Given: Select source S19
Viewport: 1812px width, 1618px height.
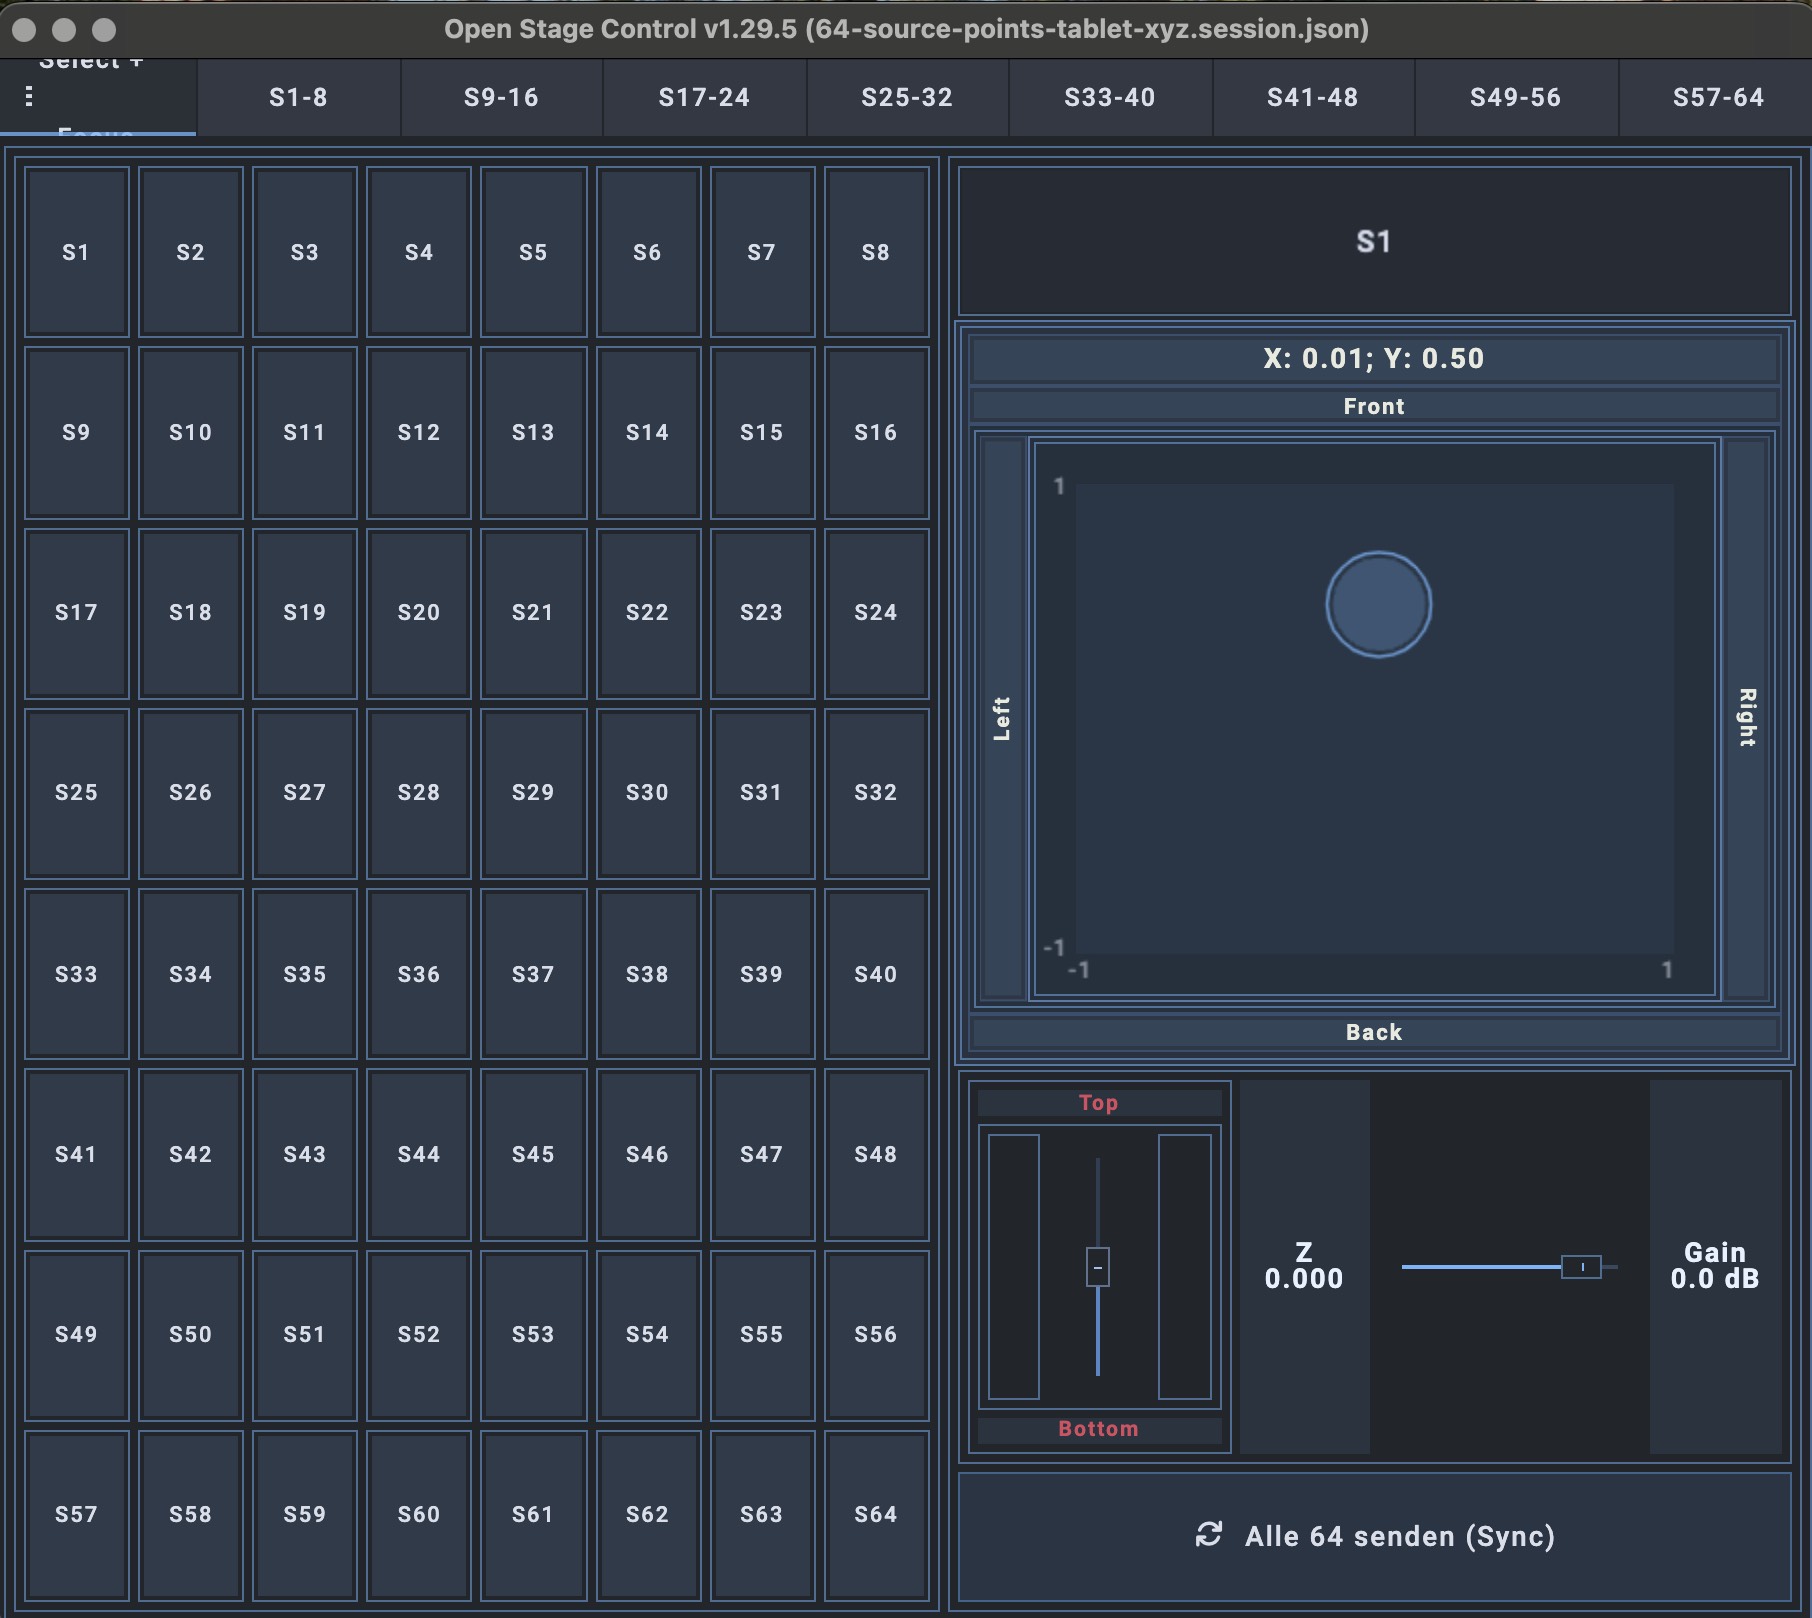Looking at the screenshot, I should point(305,612).
